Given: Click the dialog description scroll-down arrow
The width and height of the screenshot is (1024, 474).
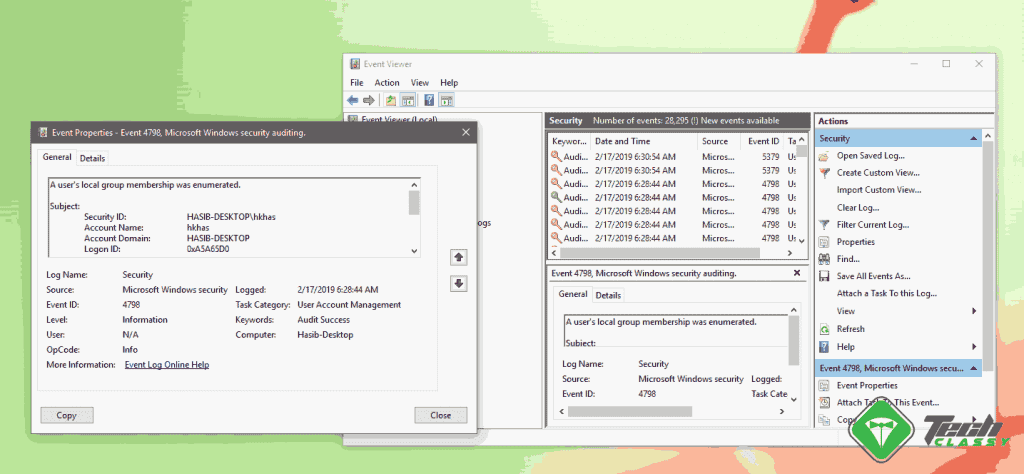Looking at the screenshot, I should (414, 251).
